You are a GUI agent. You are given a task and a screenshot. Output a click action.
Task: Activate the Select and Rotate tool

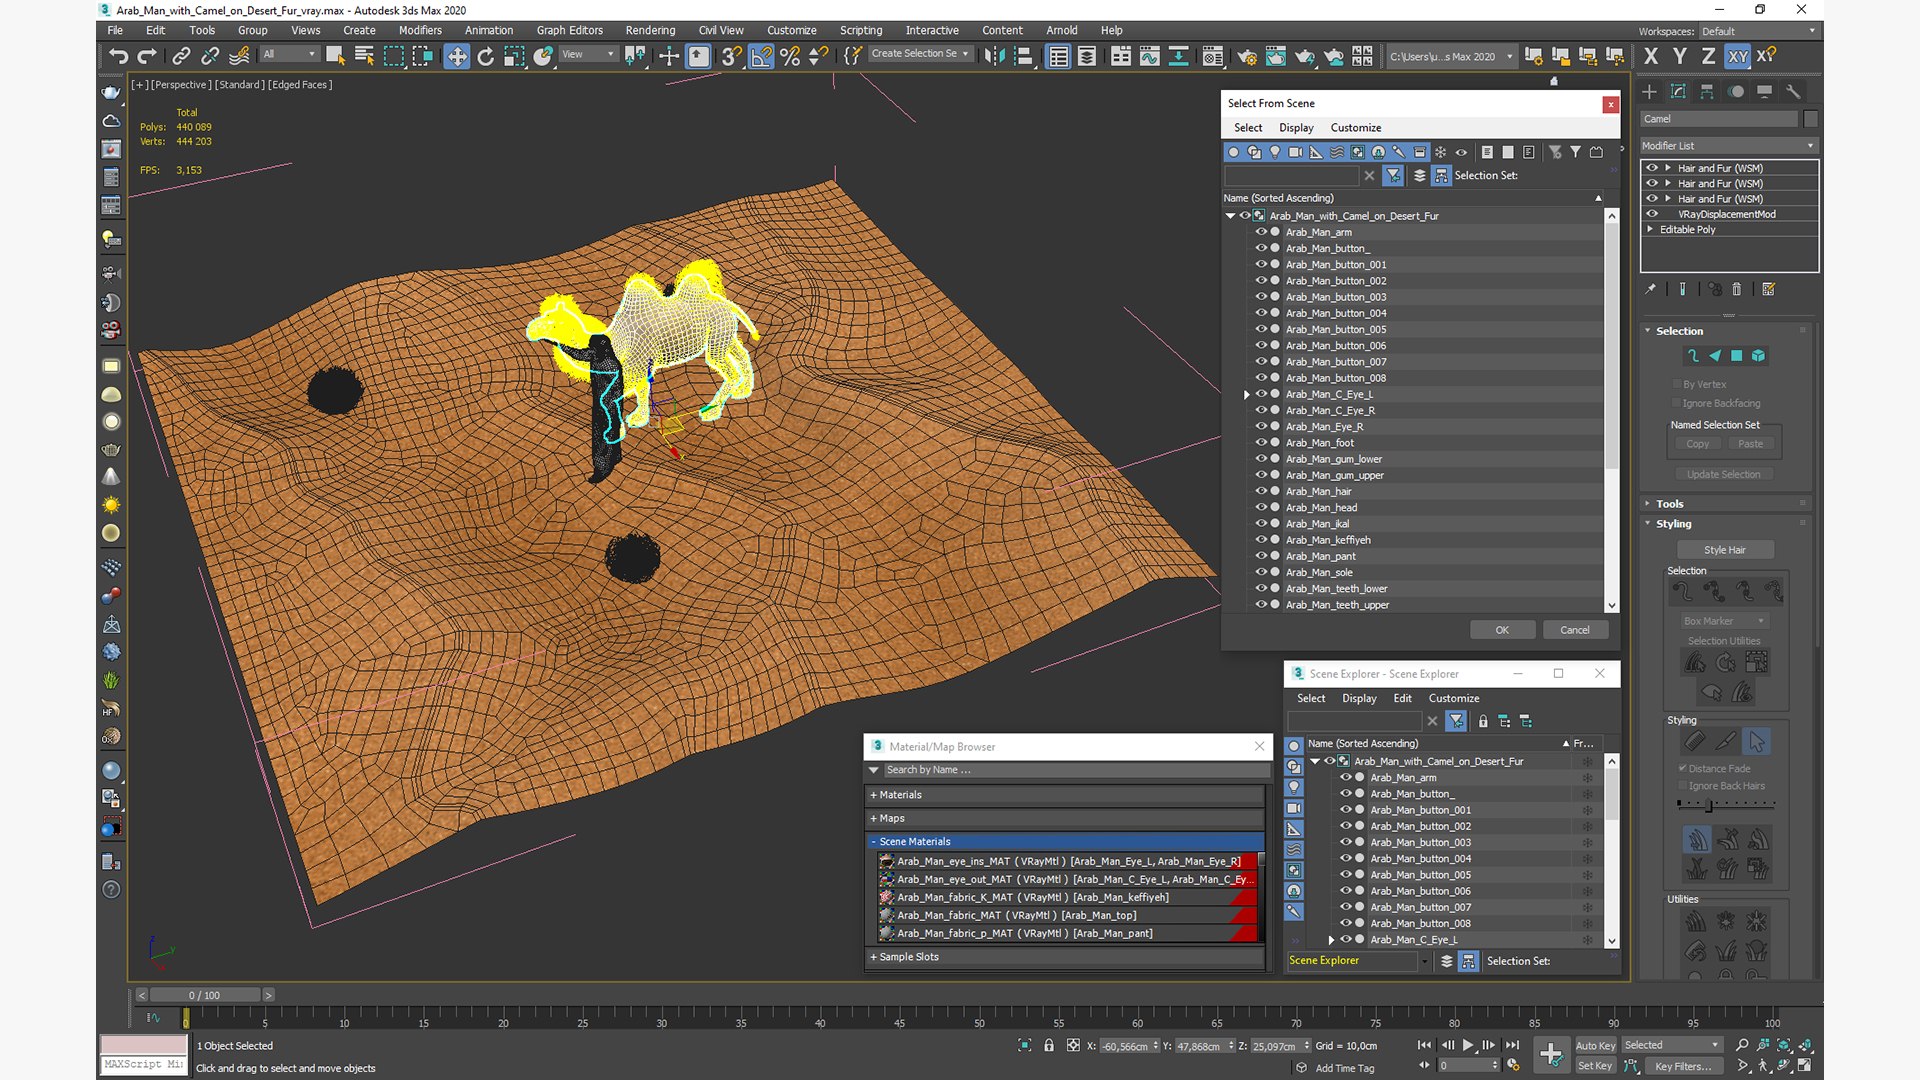point(486,56)
